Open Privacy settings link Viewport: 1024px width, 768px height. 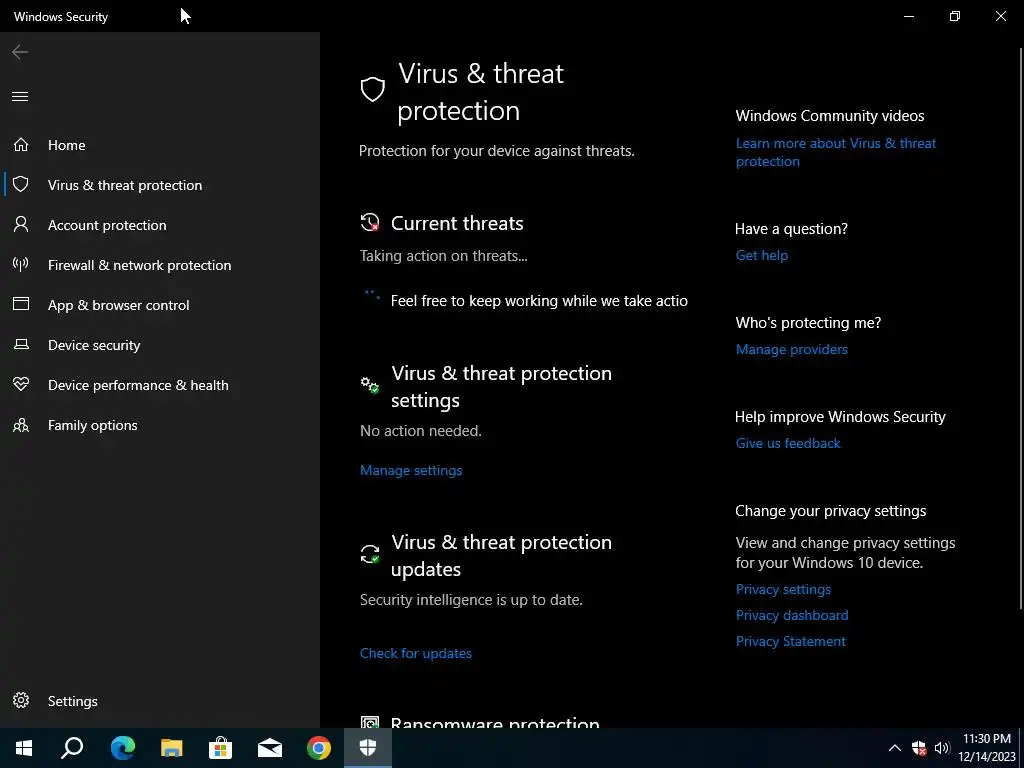(x=783, y=589)
